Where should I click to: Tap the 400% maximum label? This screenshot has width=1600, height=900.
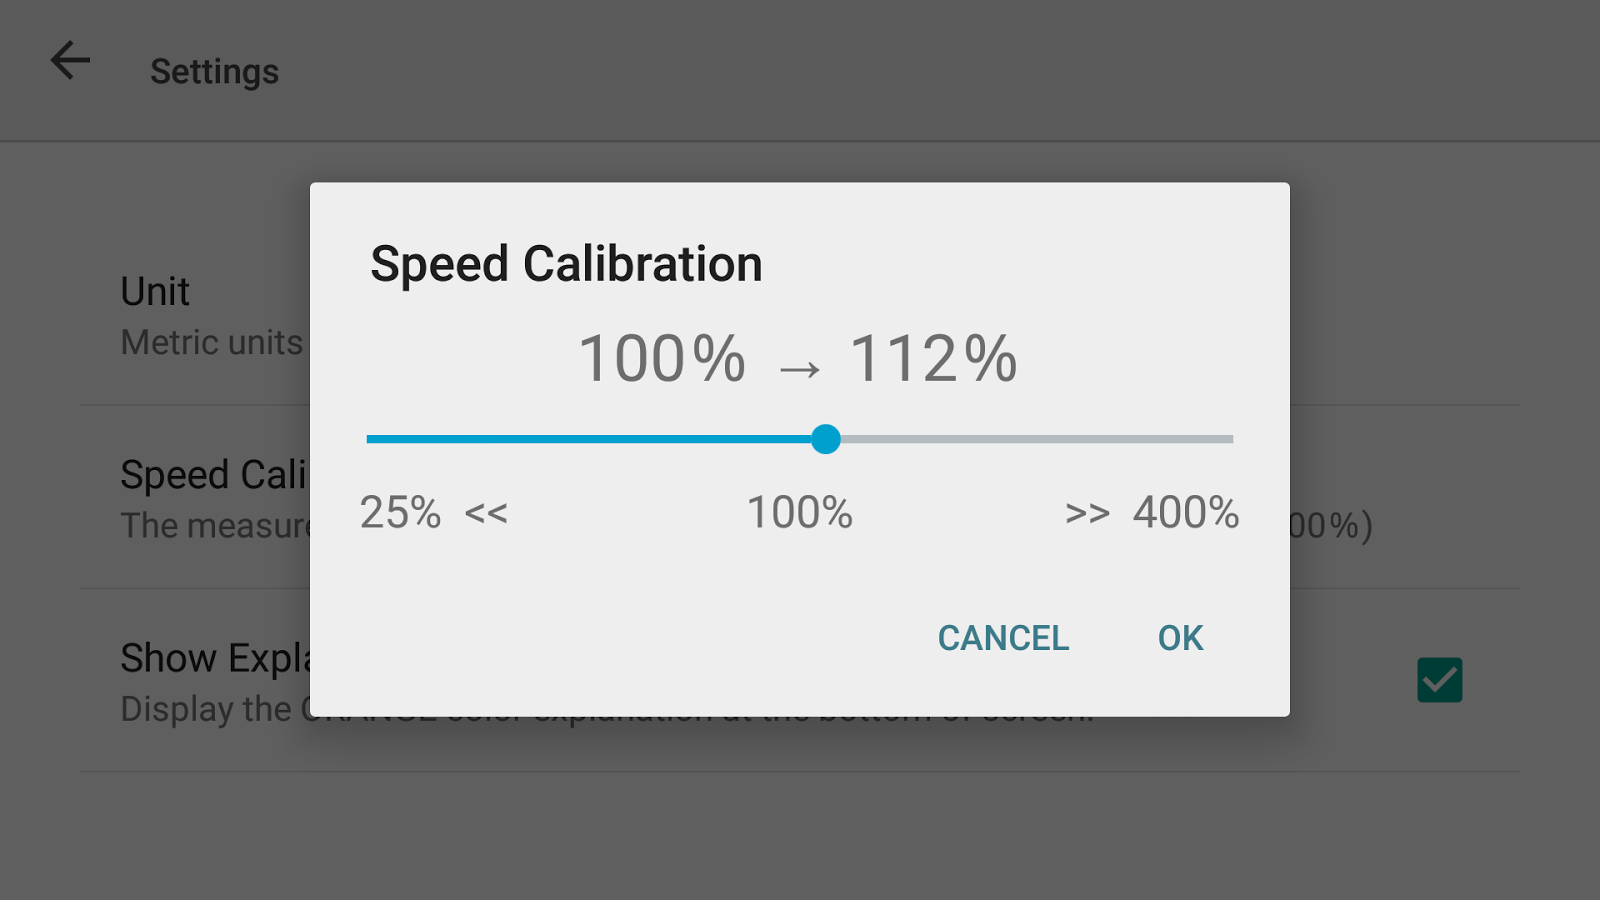1186,513
